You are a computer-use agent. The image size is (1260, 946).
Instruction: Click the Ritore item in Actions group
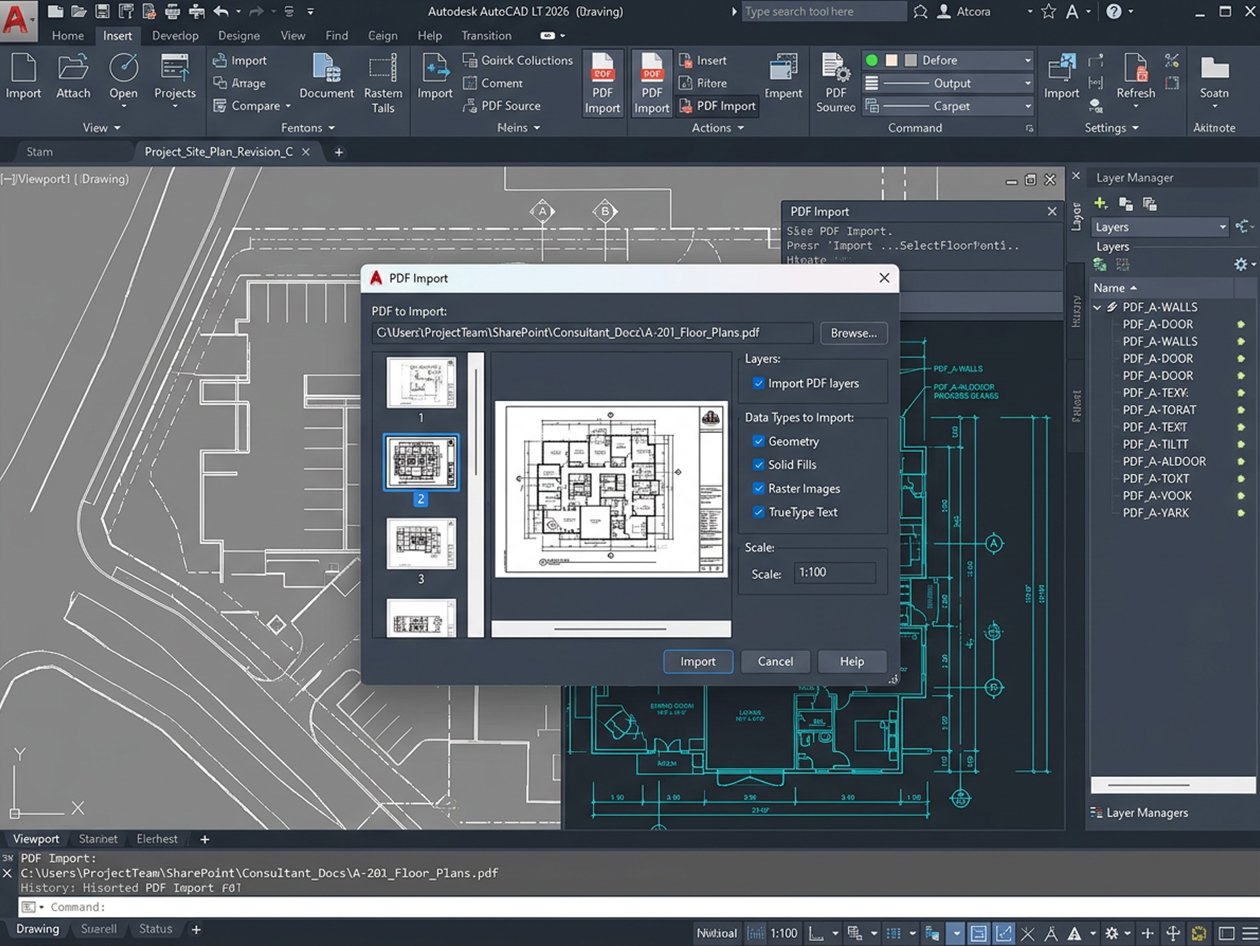[x=702, y=83]
